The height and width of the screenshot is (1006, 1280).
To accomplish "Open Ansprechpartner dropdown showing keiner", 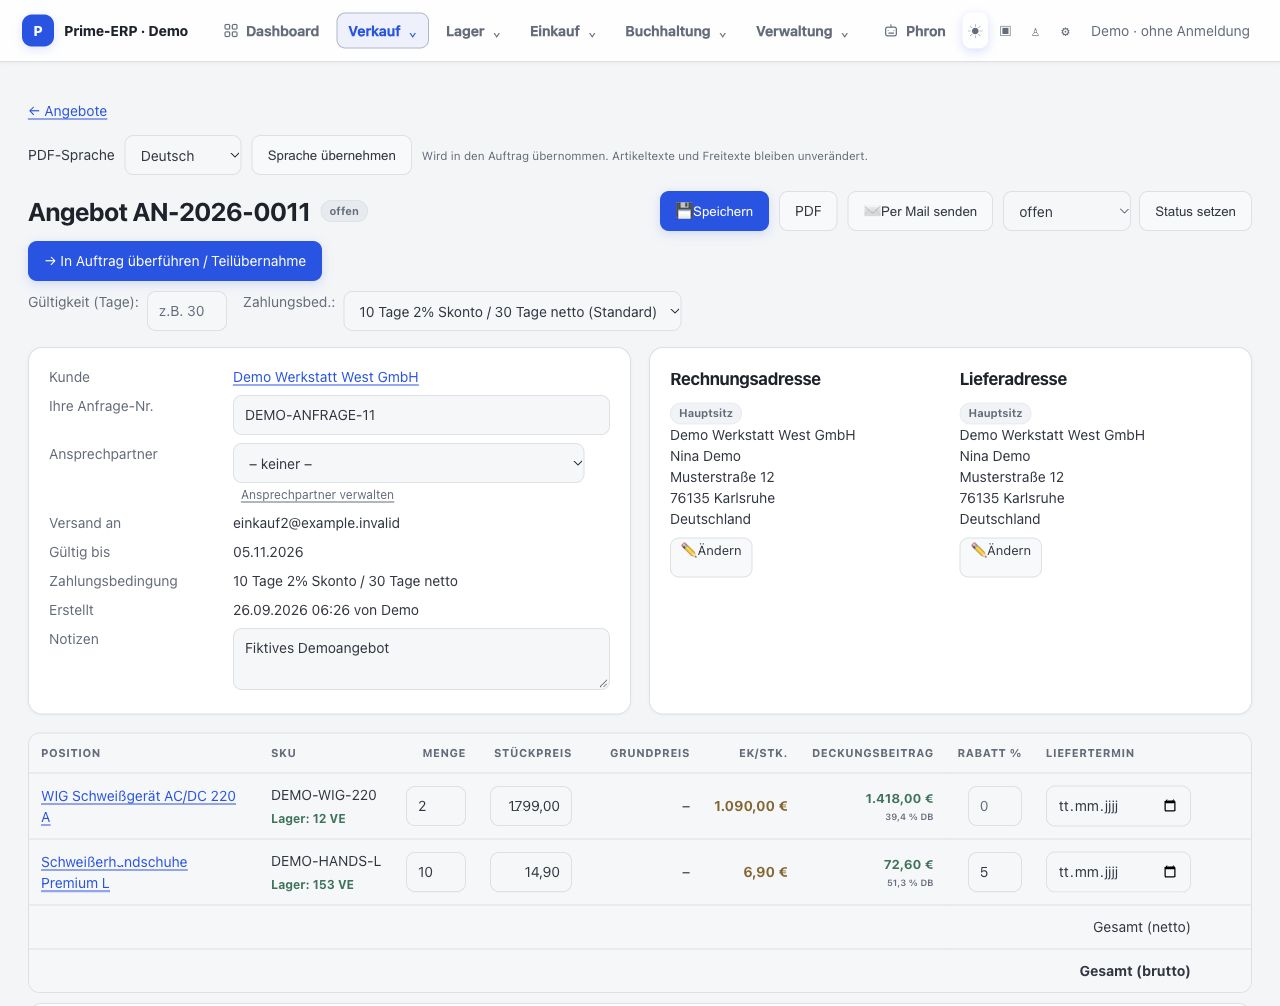I will (x=409, y=463).
